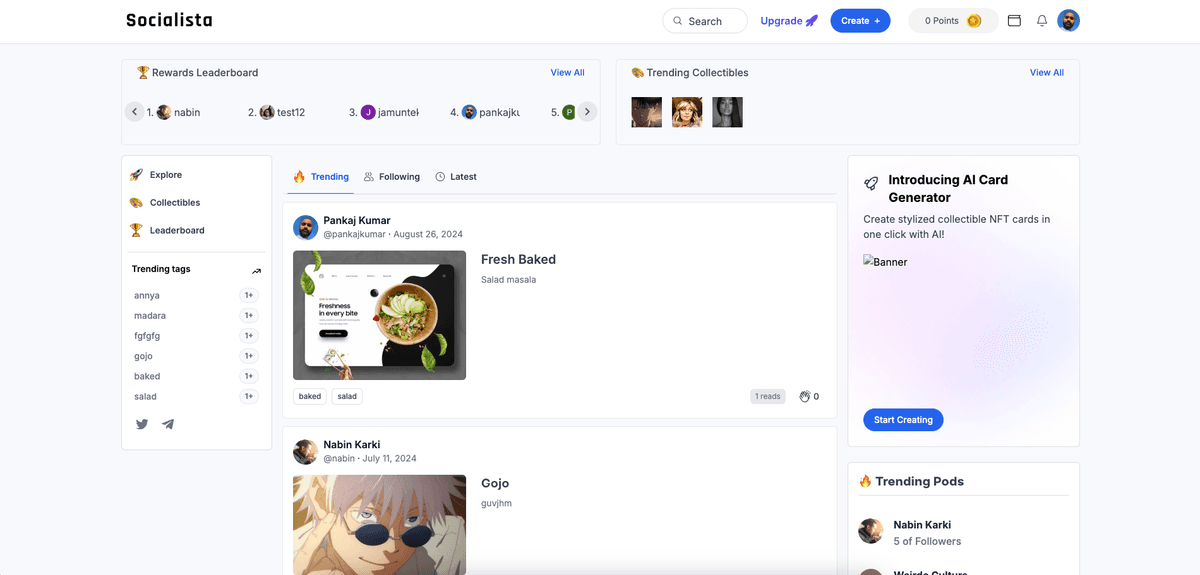Open the Nabin Karki post author name
Image resolution: width=1200 pixels, height=575 pixels.
coord(352,445)
